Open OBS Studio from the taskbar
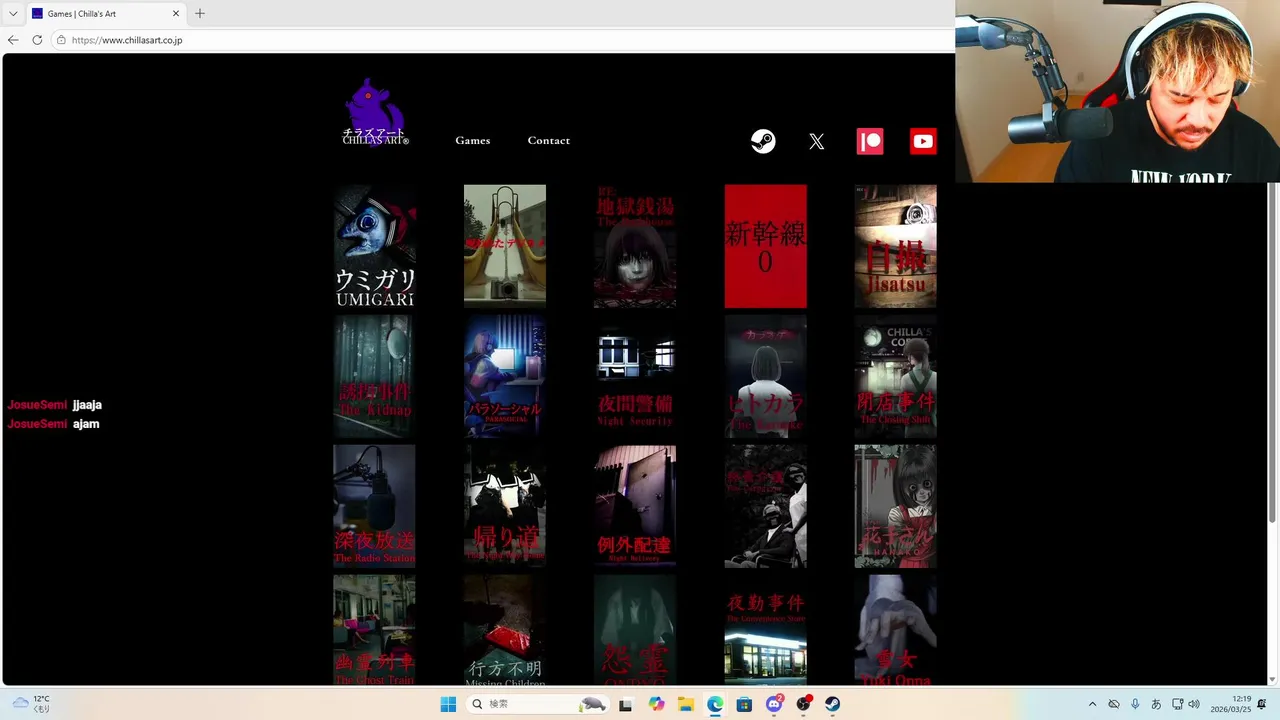 click(x=803, y=704)
